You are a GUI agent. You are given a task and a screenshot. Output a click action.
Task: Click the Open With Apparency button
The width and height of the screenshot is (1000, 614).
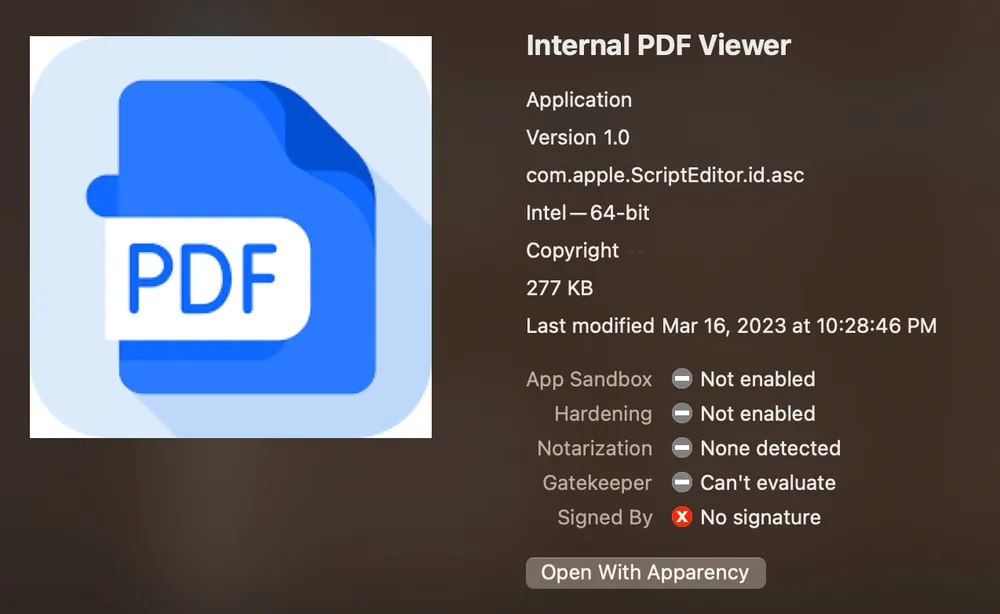point(645,572)
